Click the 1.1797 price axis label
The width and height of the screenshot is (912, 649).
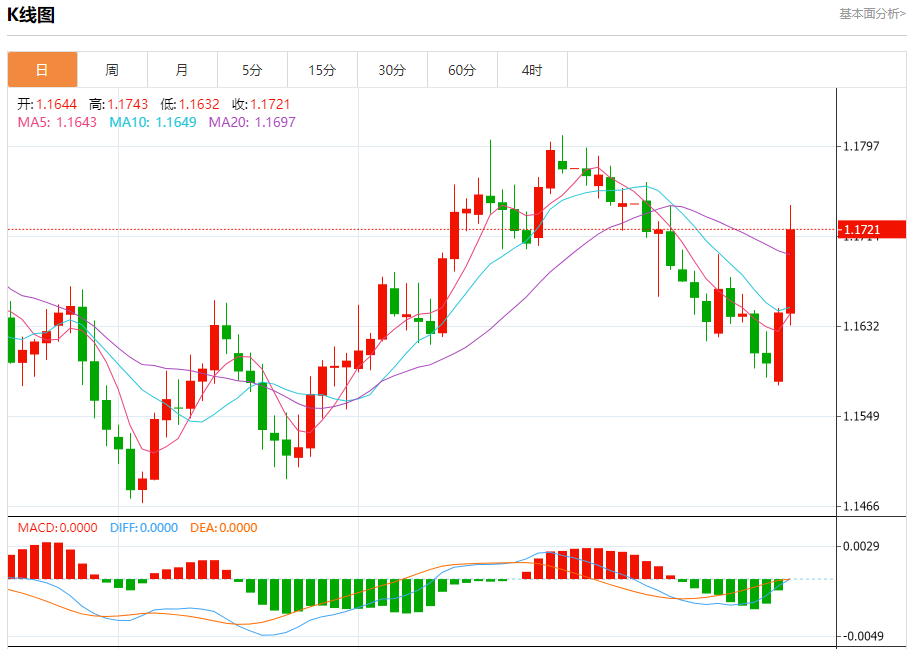(x=861, y=147)
